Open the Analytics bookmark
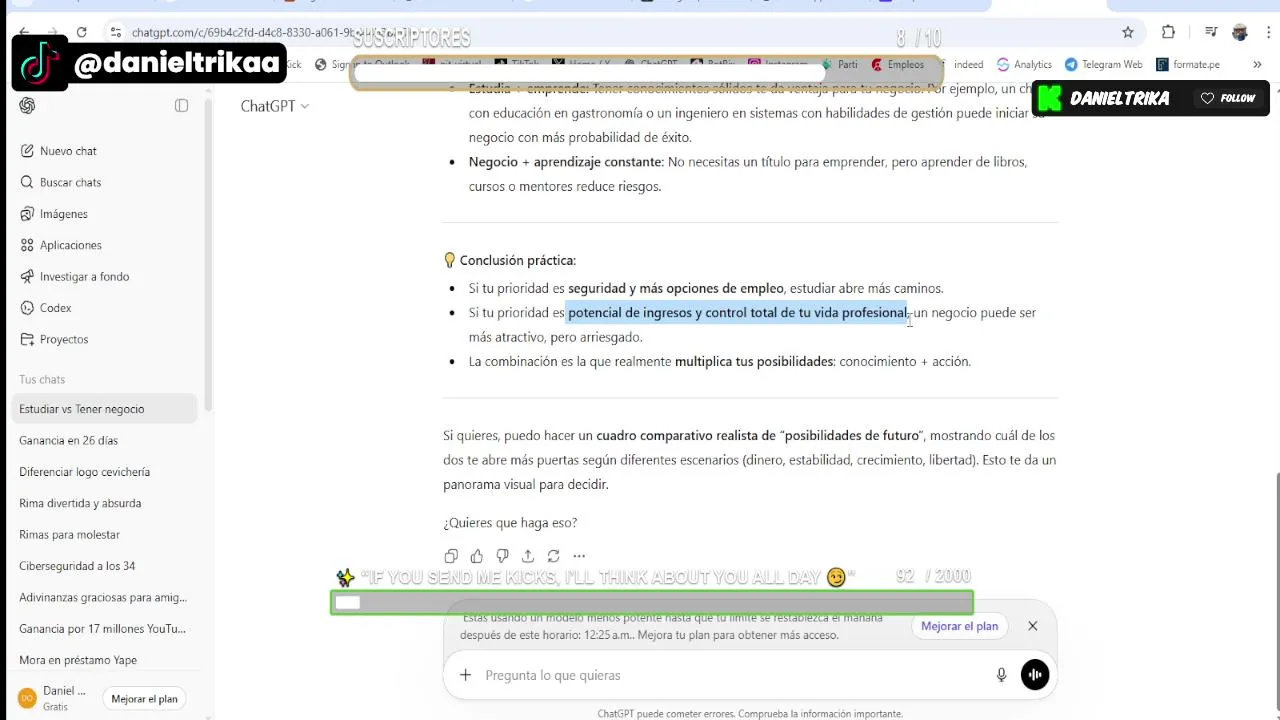The width and height of the screenshot is (1280, 720). coord(1024,64)
